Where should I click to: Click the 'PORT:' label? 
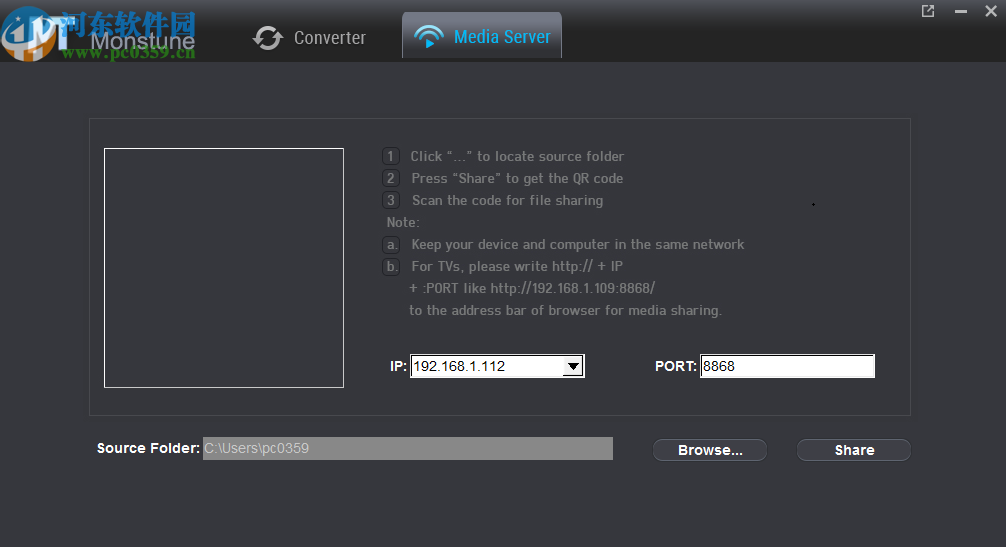tap(676, 366)
